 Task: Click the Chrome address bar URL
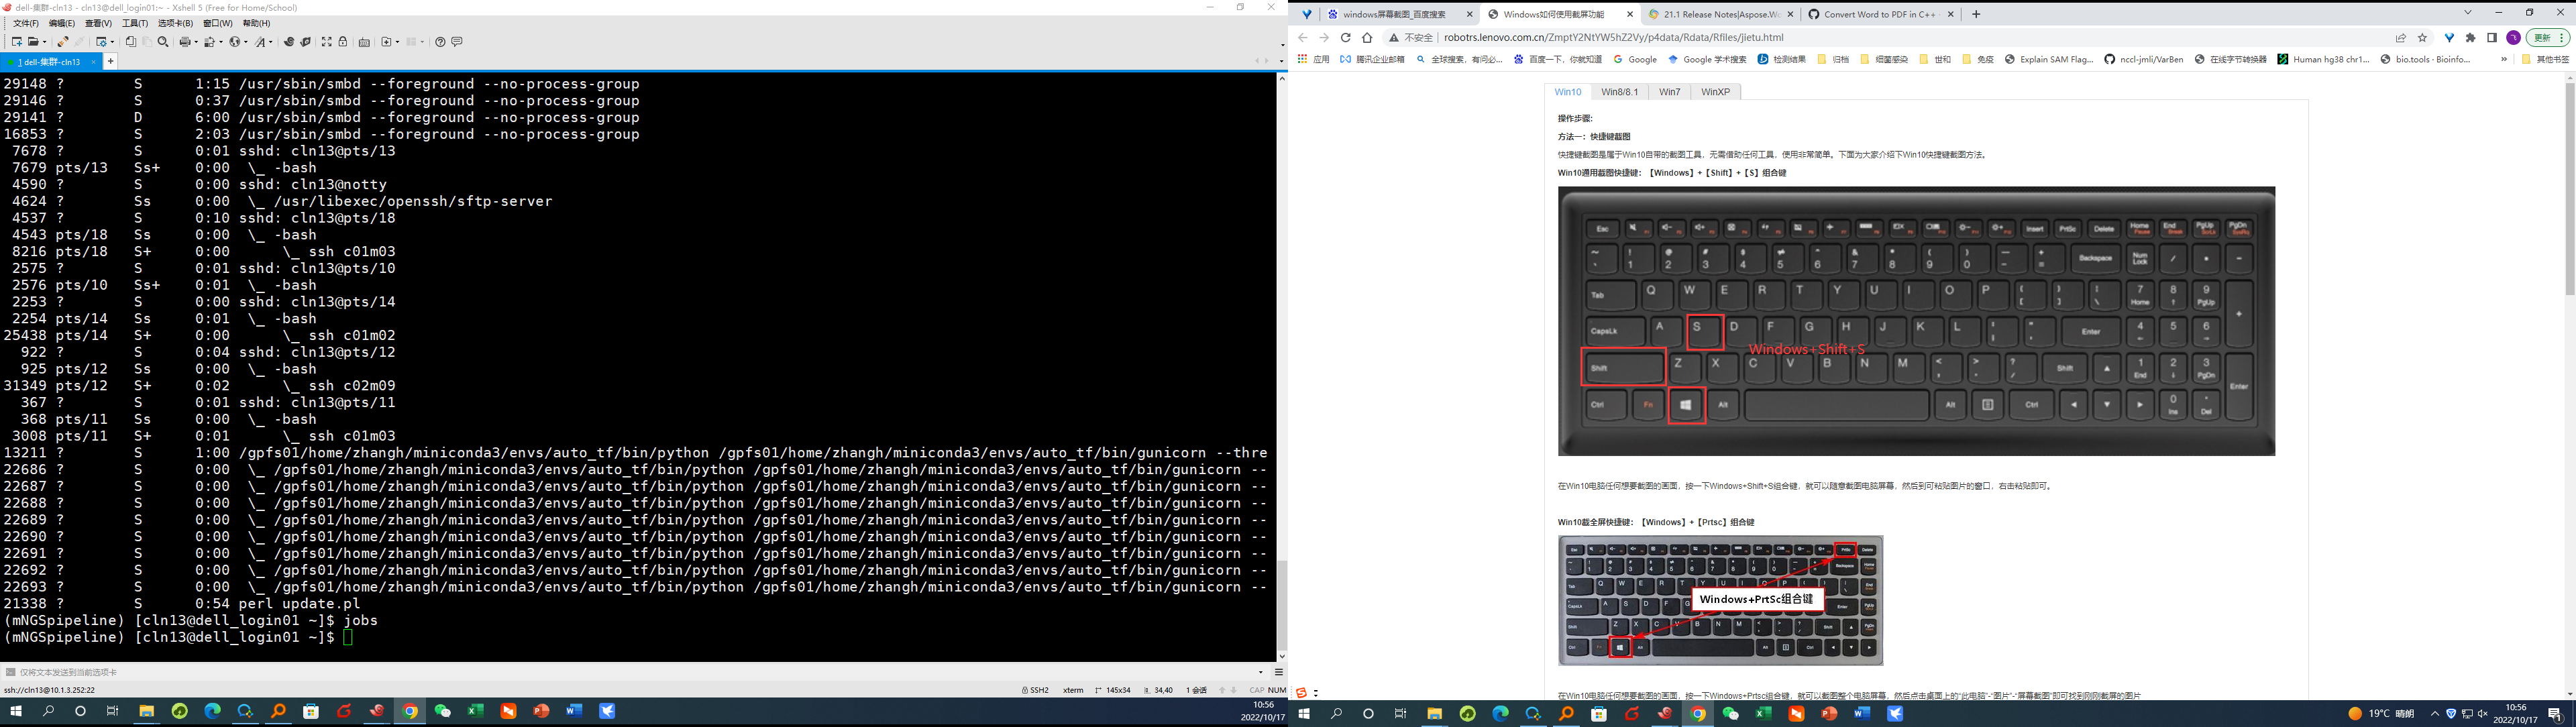click(x=1613, y=38)
